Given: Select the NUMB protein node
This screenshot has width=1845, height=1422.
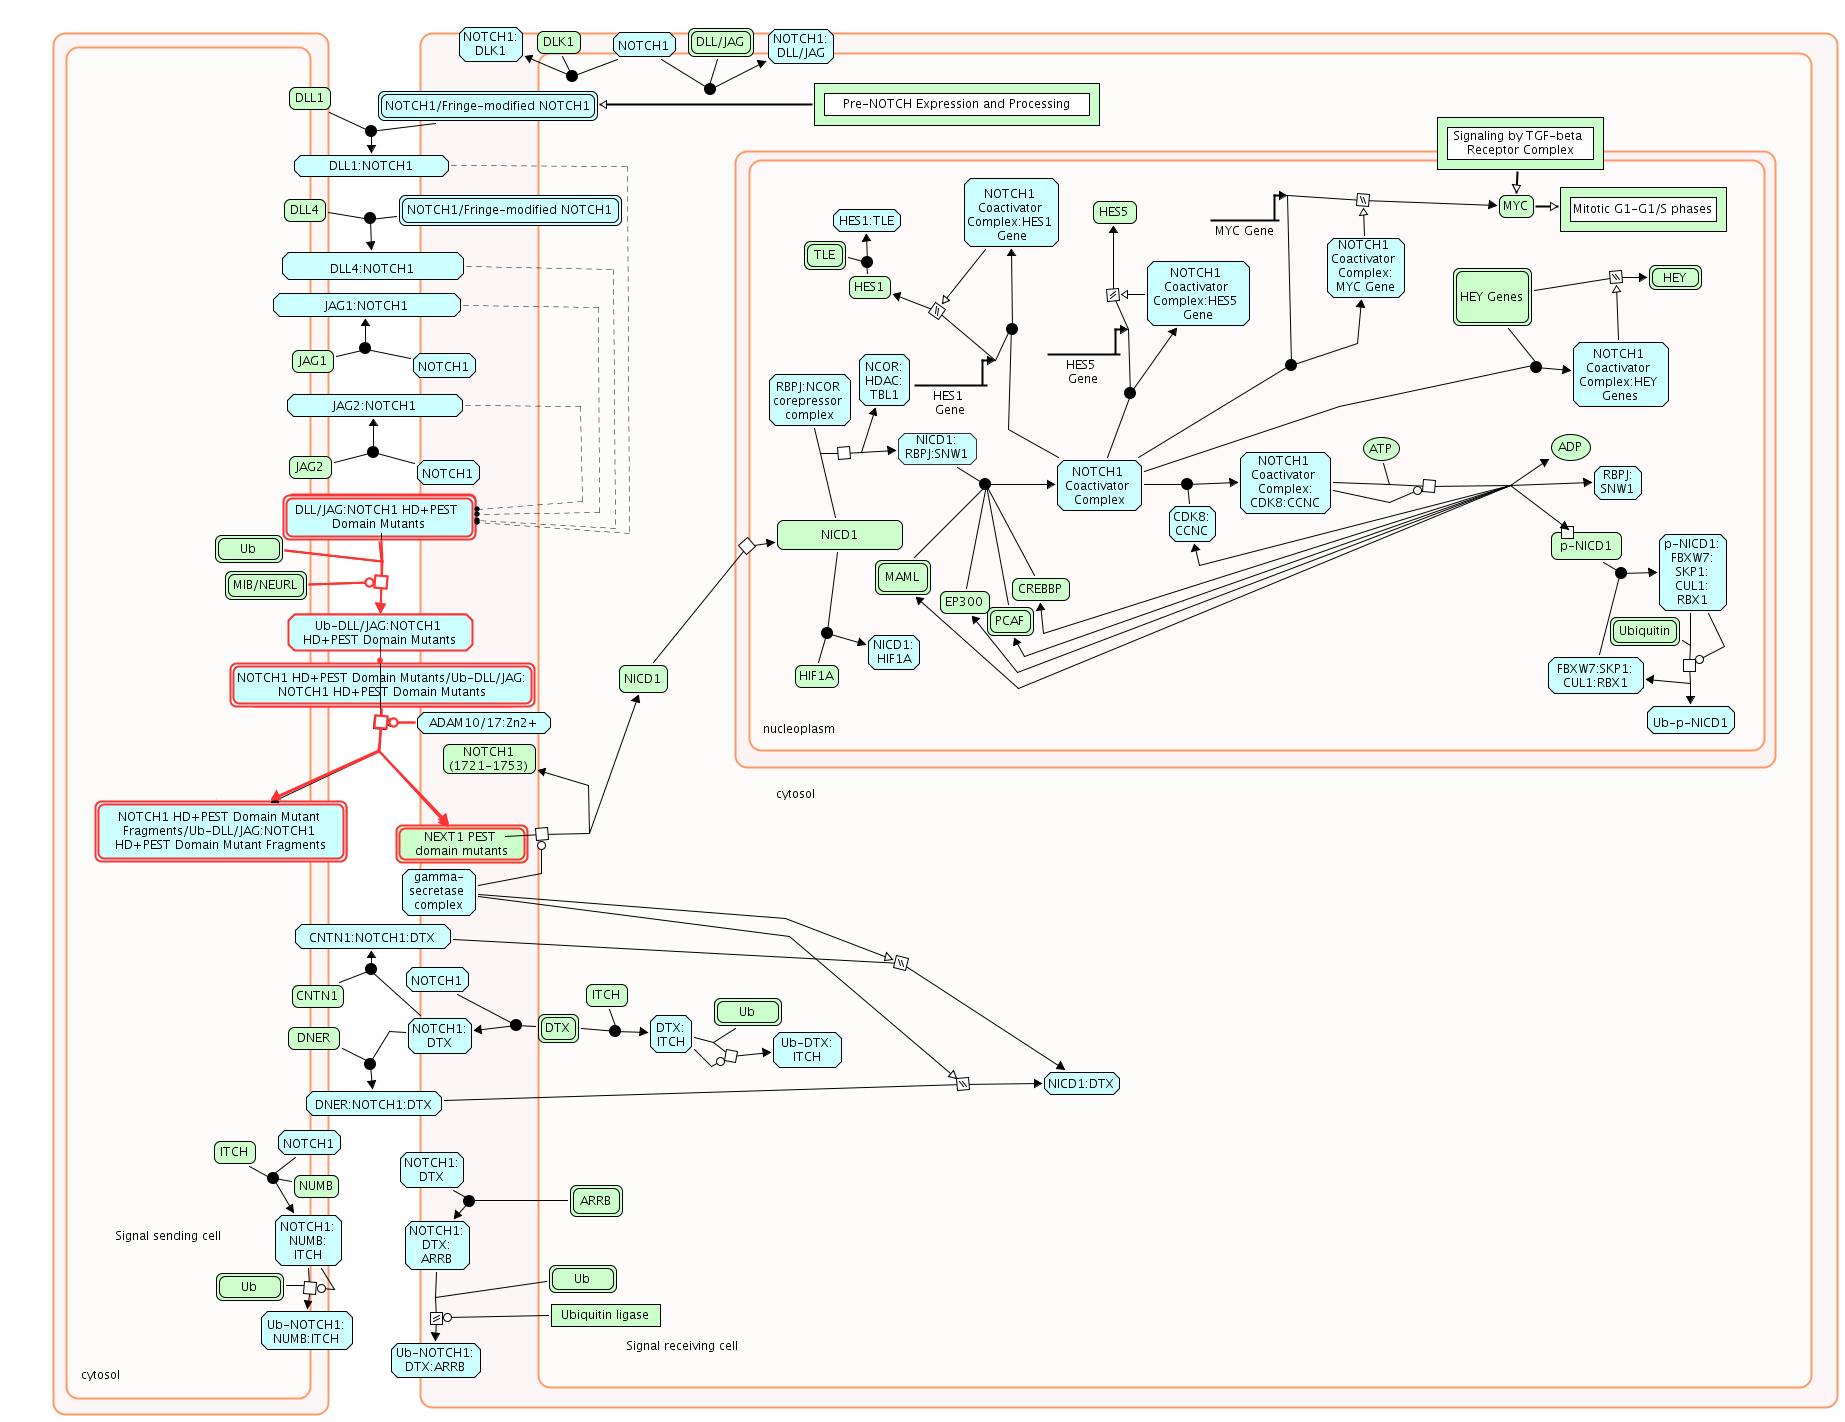Looking at the screenshot, I should click(x=316, y=1186).
